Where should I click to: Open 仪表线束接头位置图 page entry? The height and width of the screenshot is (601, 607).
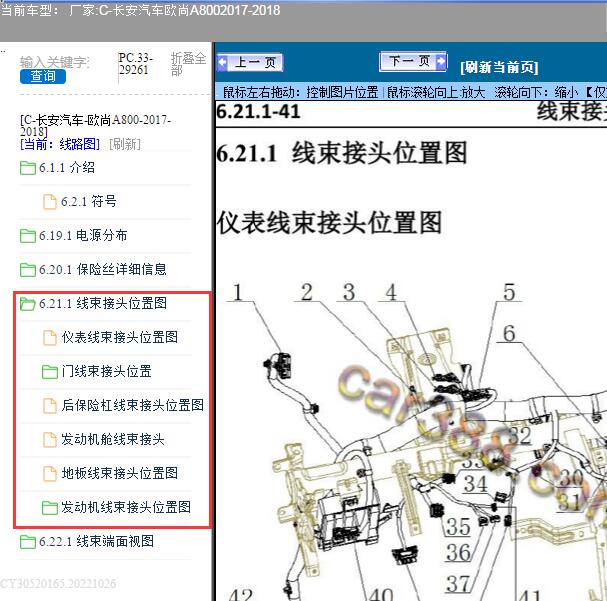point(120,337)
